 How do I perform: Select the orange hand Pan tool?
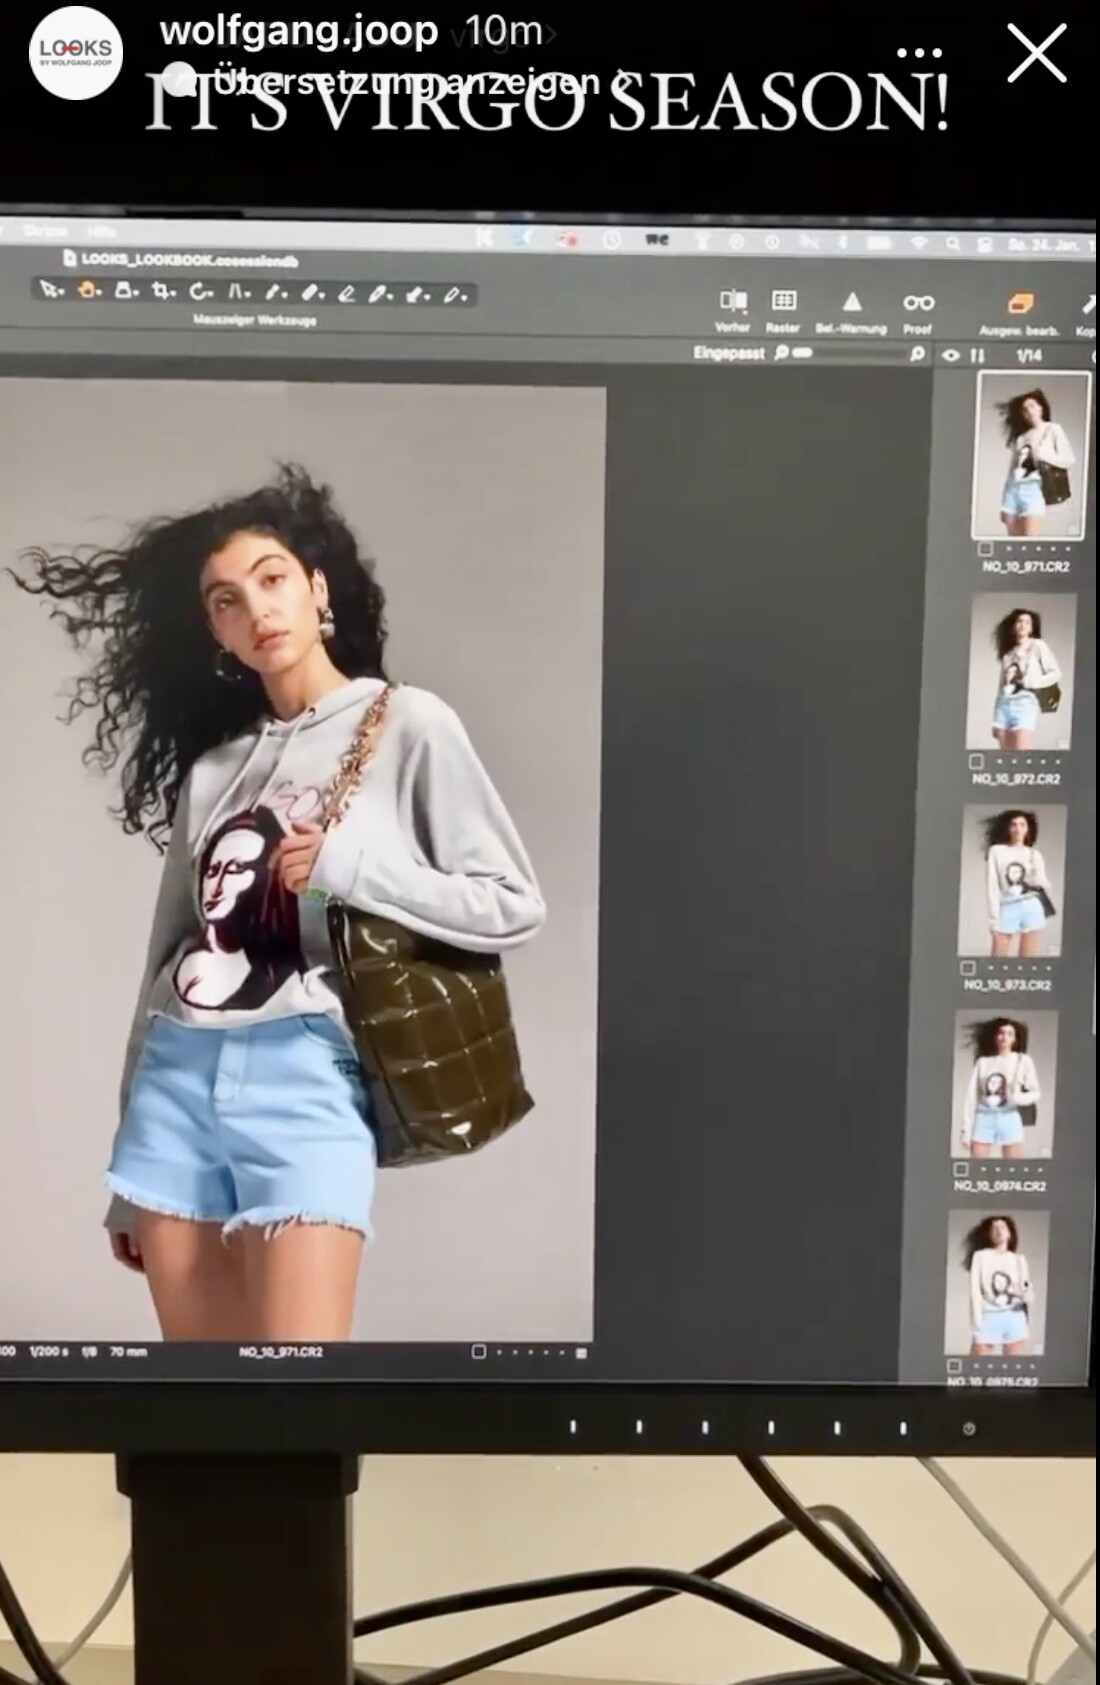click(90, 291)
